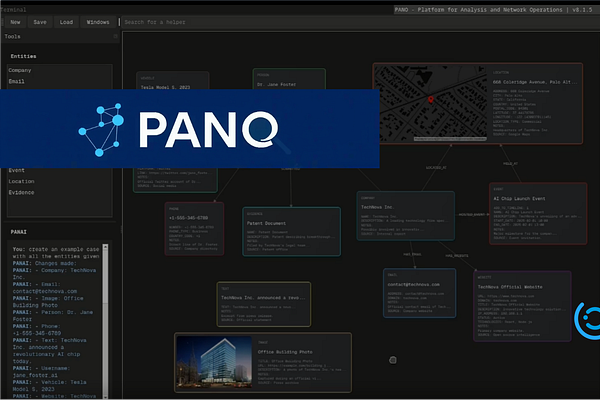Select the Patent Document evidence node
Screen dimensions: 600x400
(292, 232)
